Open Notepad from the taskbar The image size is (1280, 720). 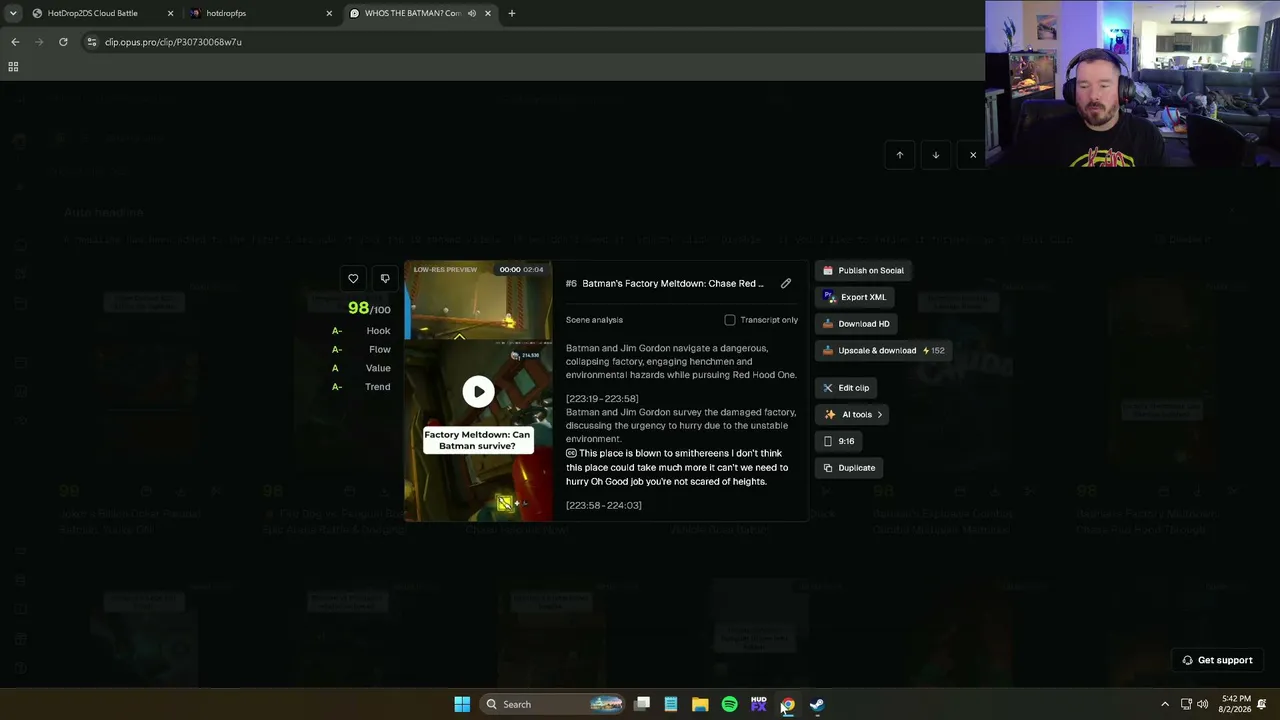[x=671, y=704]
